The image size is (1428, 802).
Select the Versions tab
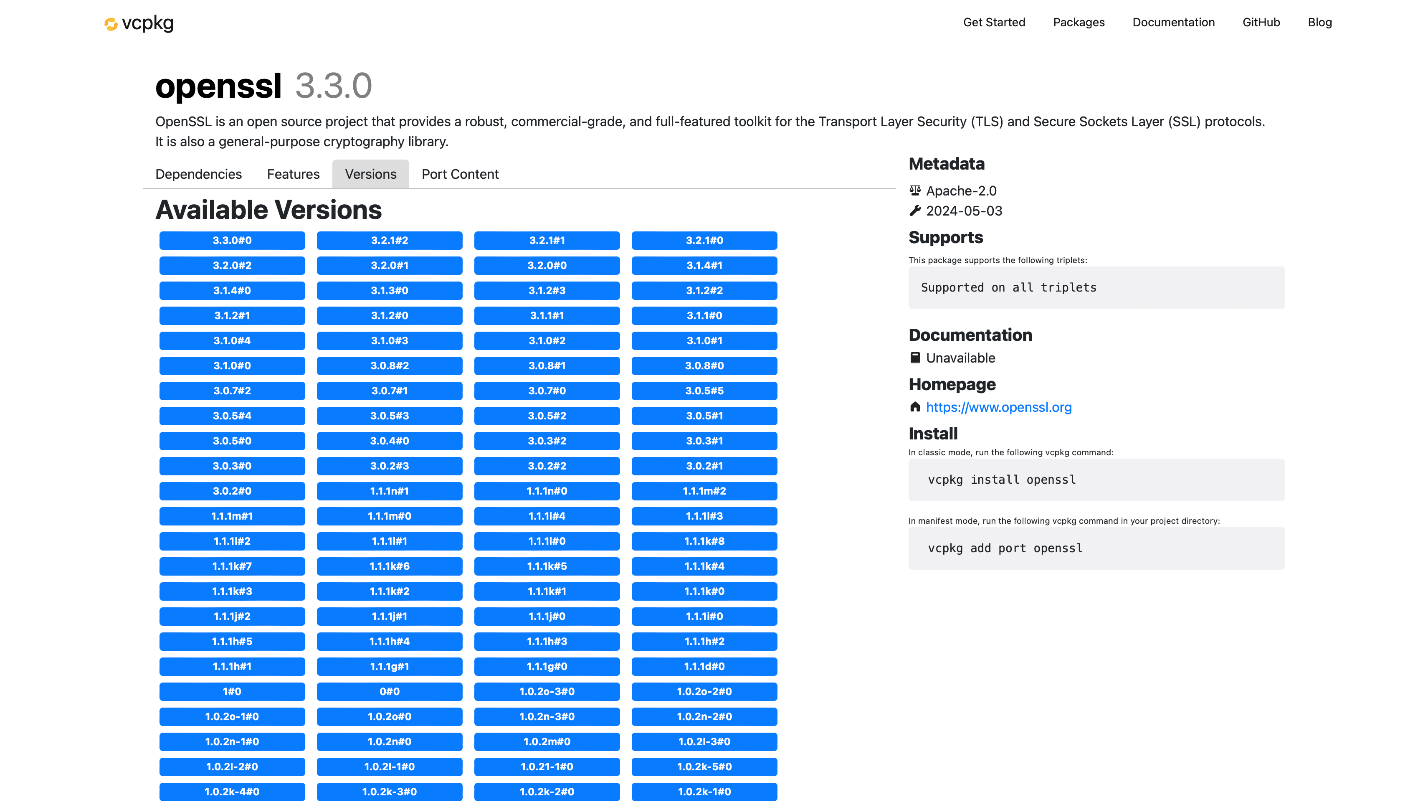pyautogui.click(x=371, y=174)
